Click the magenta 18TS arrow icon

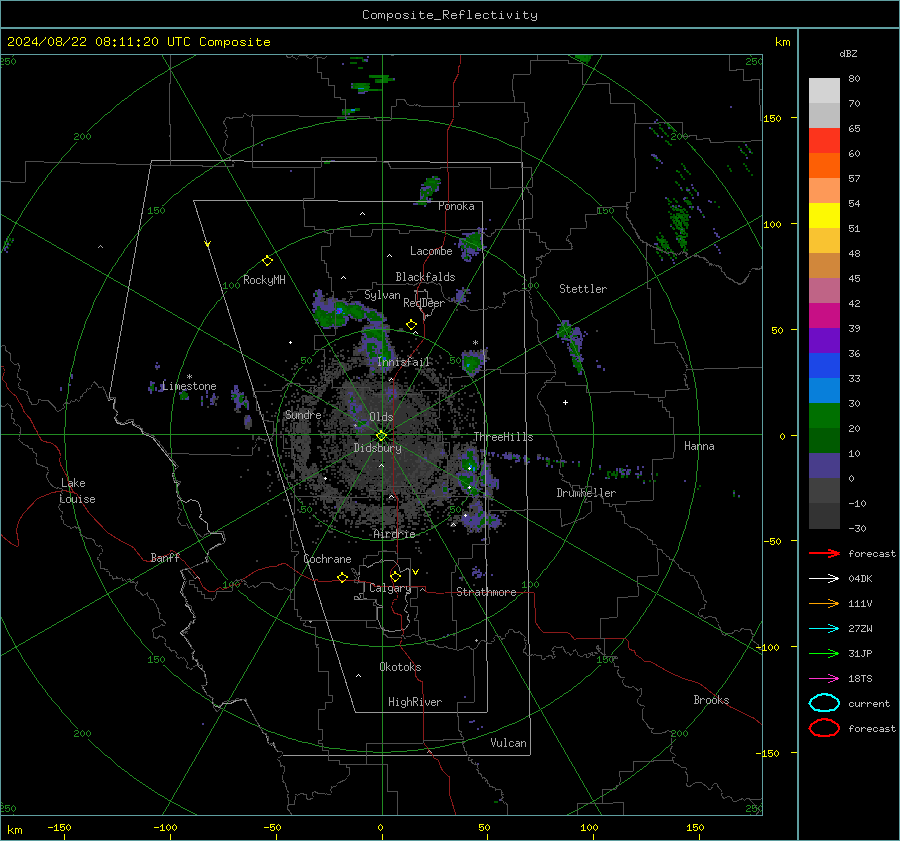tap(824, 679)
